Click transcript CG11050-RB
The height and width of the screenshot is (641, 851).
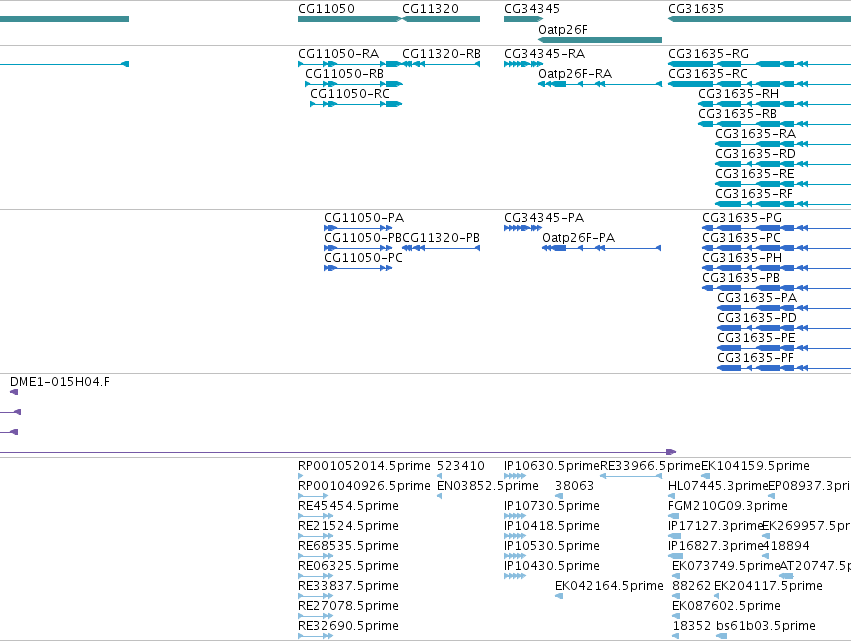point(345,74)
